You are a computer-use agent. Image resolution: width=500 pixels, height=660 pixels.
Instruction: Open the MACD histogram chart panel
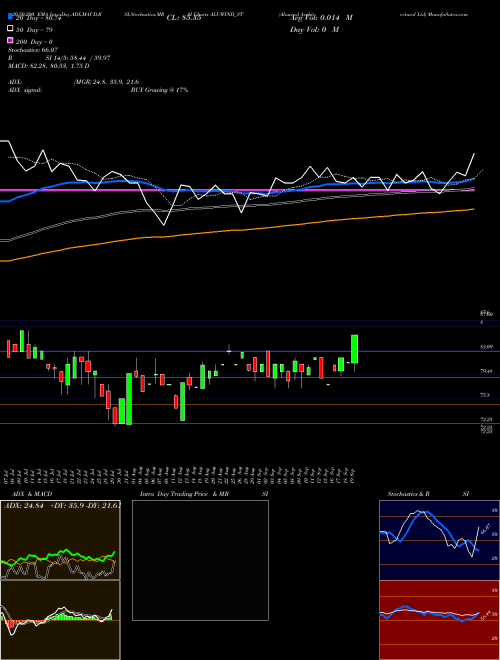(60, 620)
